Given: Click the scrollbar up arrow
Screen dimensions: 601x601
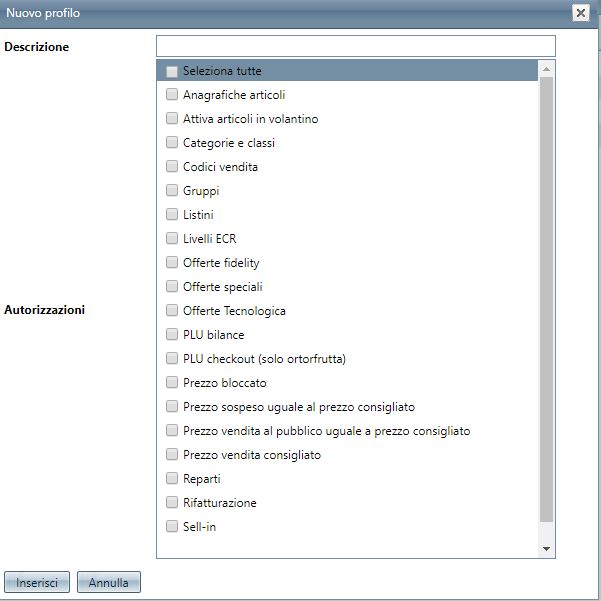Looking at the screenshot, I should point(546,69).
